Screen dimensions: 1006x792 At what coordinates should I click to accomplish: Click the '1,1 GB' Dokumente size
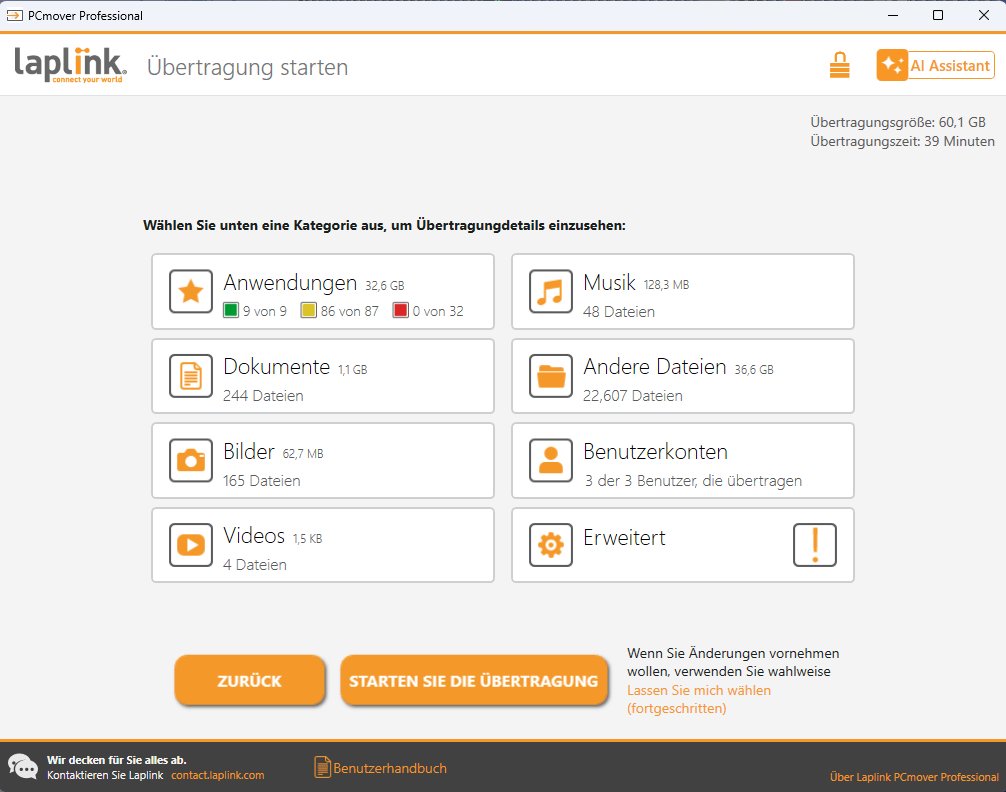pyautogui.click(x=353, y=370)
